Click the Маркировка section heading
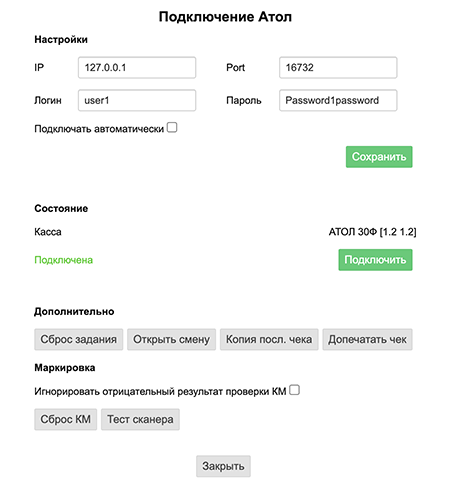Viewport: 450px width, 494px height. 65,368
